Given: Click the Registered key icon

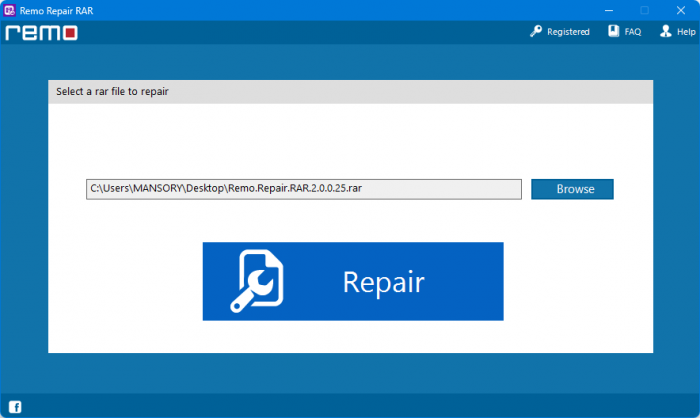Looking at the screenshot, I should pos(536,31).
